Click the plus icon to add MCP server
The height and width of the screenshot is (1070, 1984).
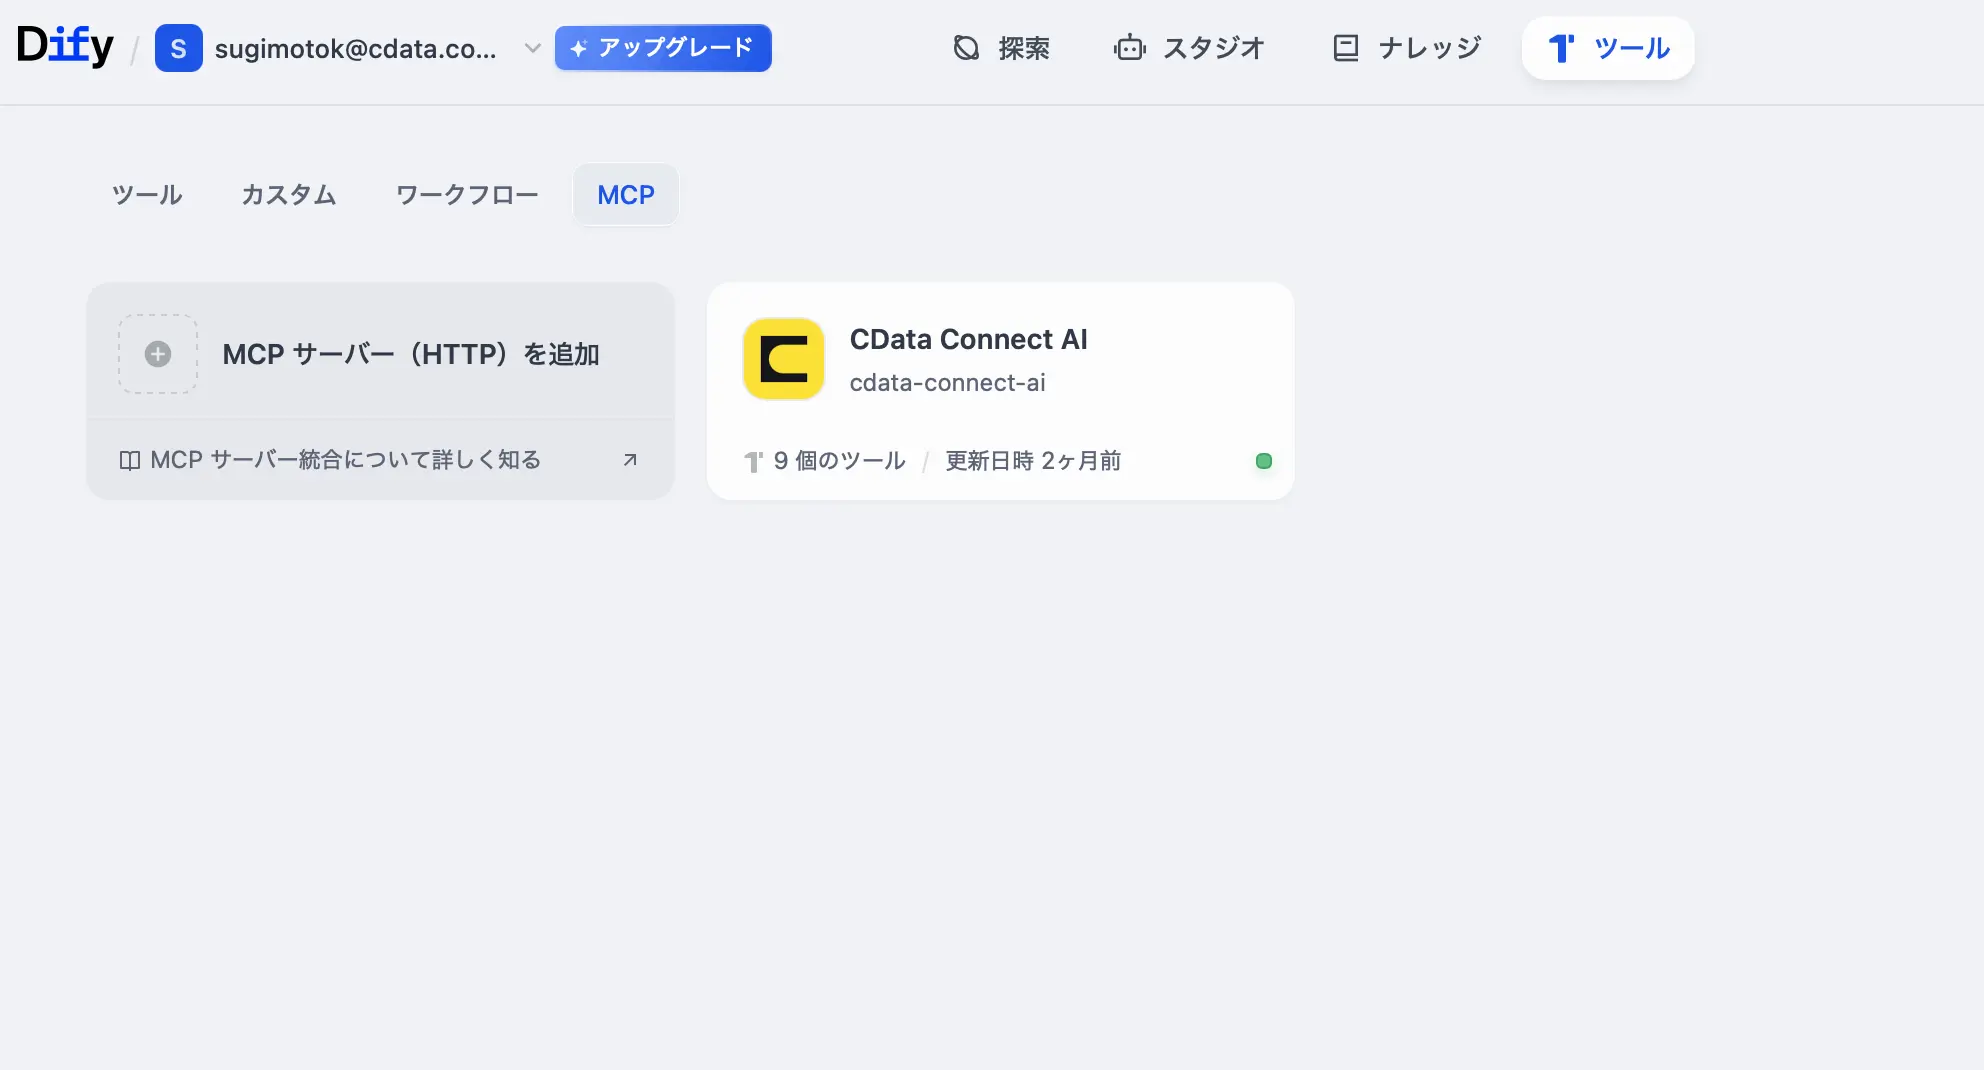(158, 354)
